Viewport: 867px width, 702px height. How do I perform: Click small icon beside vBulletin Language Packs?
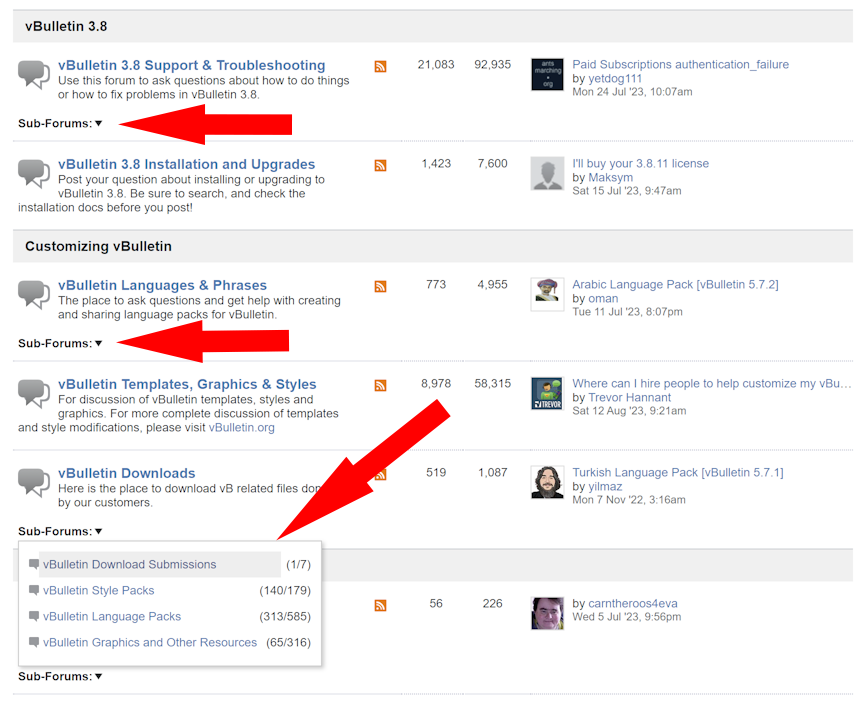(x=34, y=616)
